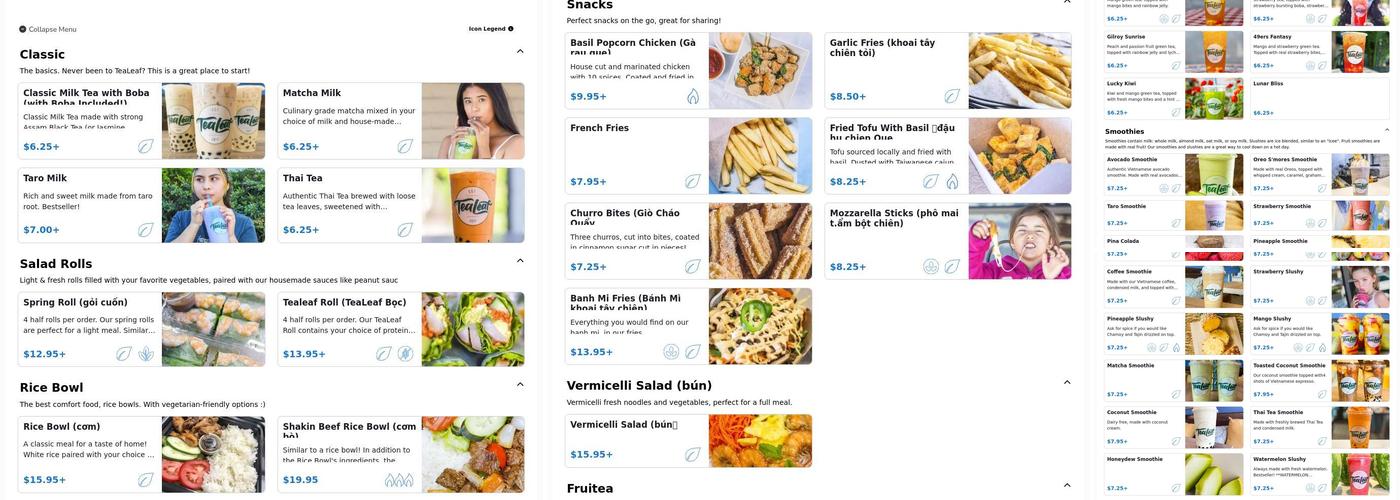Toggle the Collapse Menu control

click(48, 29)
